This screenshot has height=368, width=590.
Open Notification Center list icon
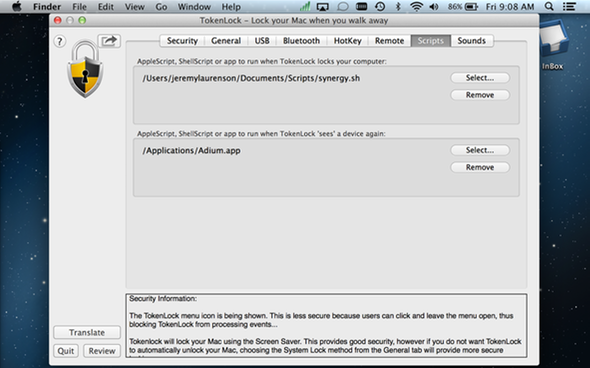click(569, 6)
